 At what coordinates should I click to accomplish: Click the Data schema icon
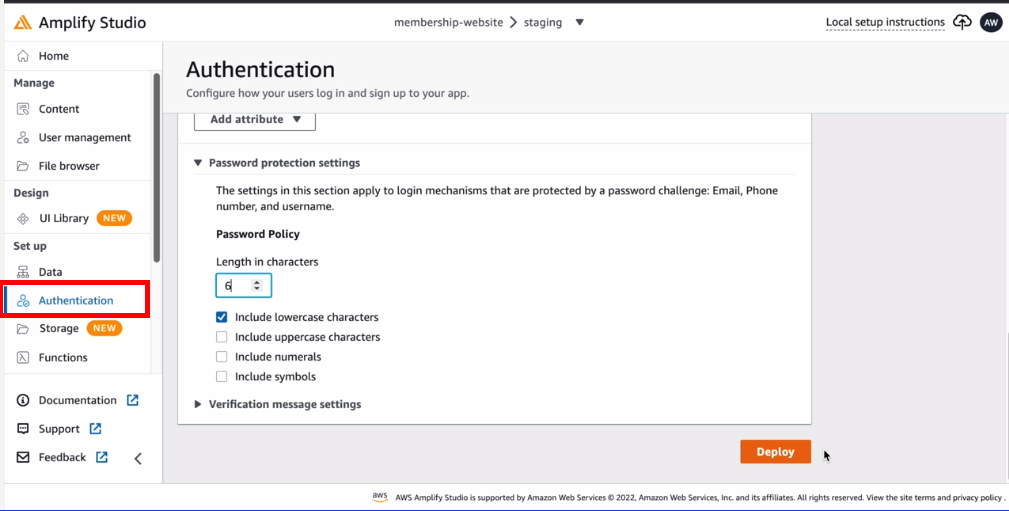(23, 272)
